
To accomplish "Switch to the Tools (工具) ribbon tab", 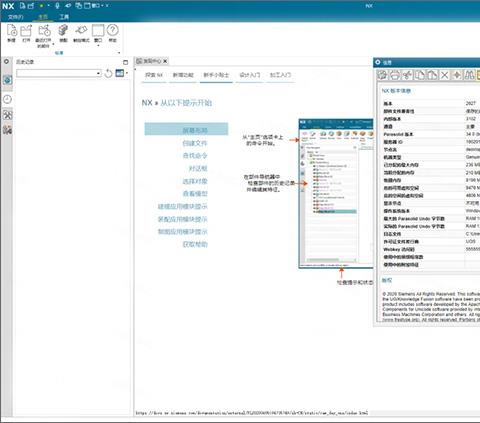I will (x=64, y=17).
